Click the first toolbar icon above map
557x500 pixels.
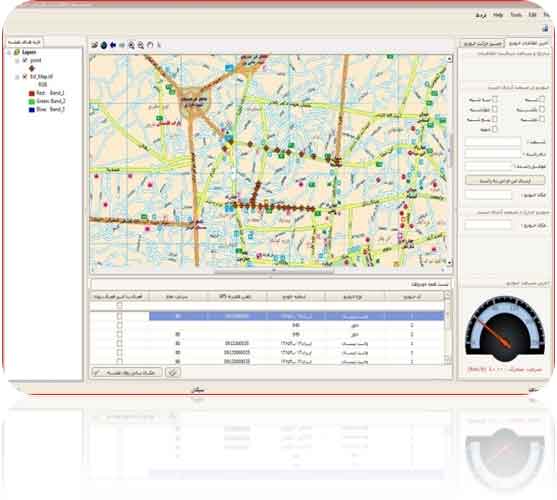pos(94,45)
